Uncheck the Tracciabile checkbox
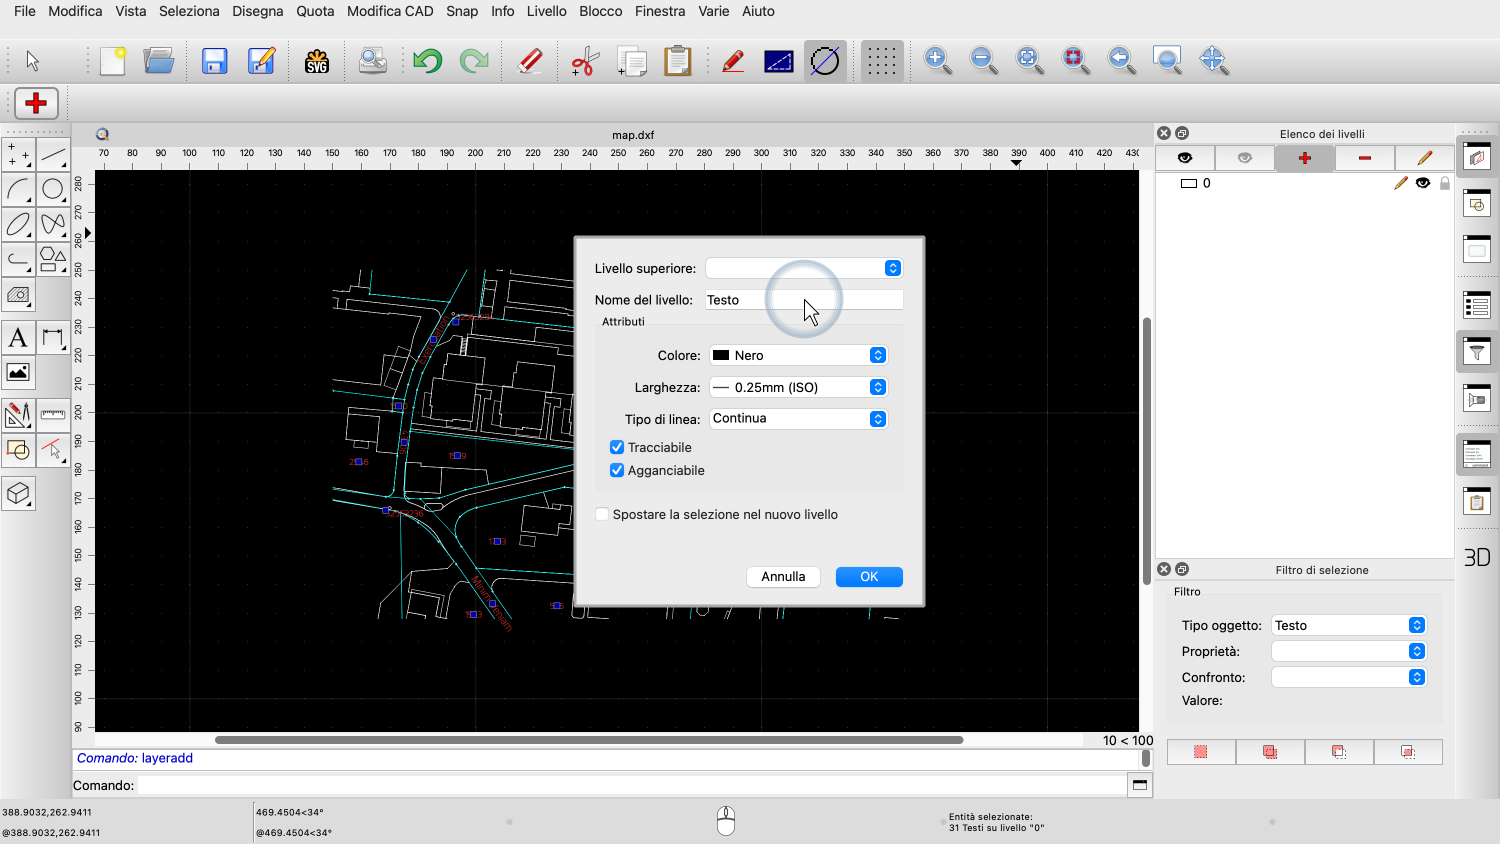Screen dimensions: 1500x844 click(617, 447)
